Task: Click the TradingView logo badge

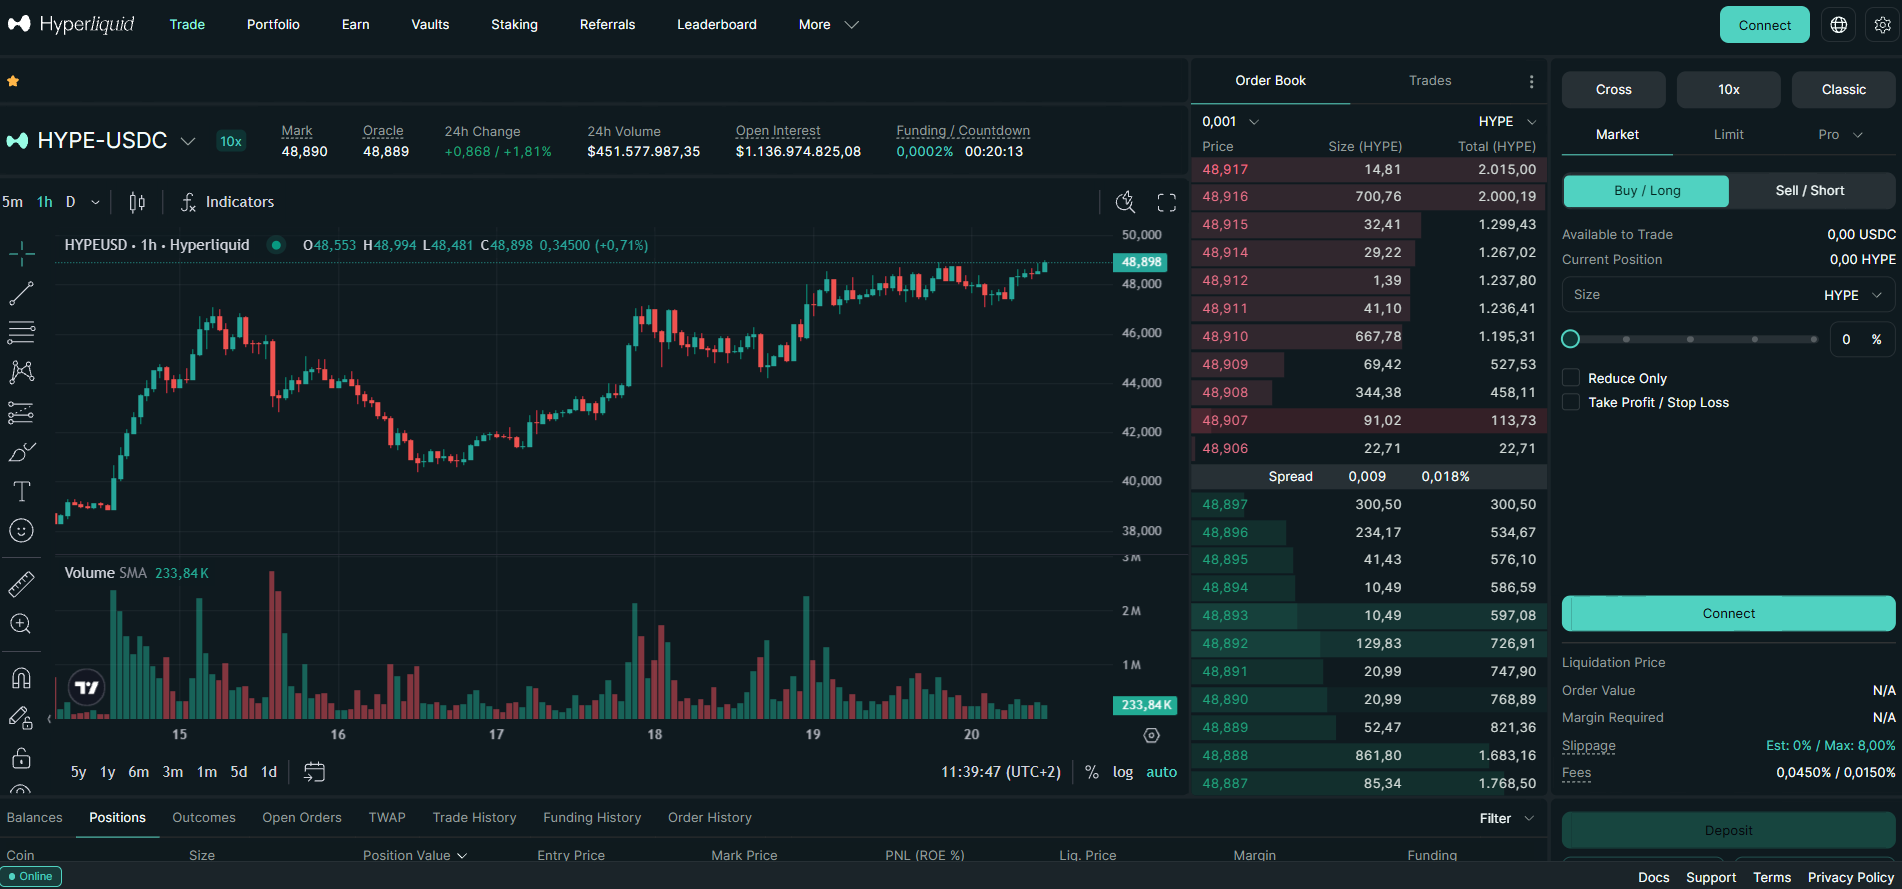Action: 87,688
